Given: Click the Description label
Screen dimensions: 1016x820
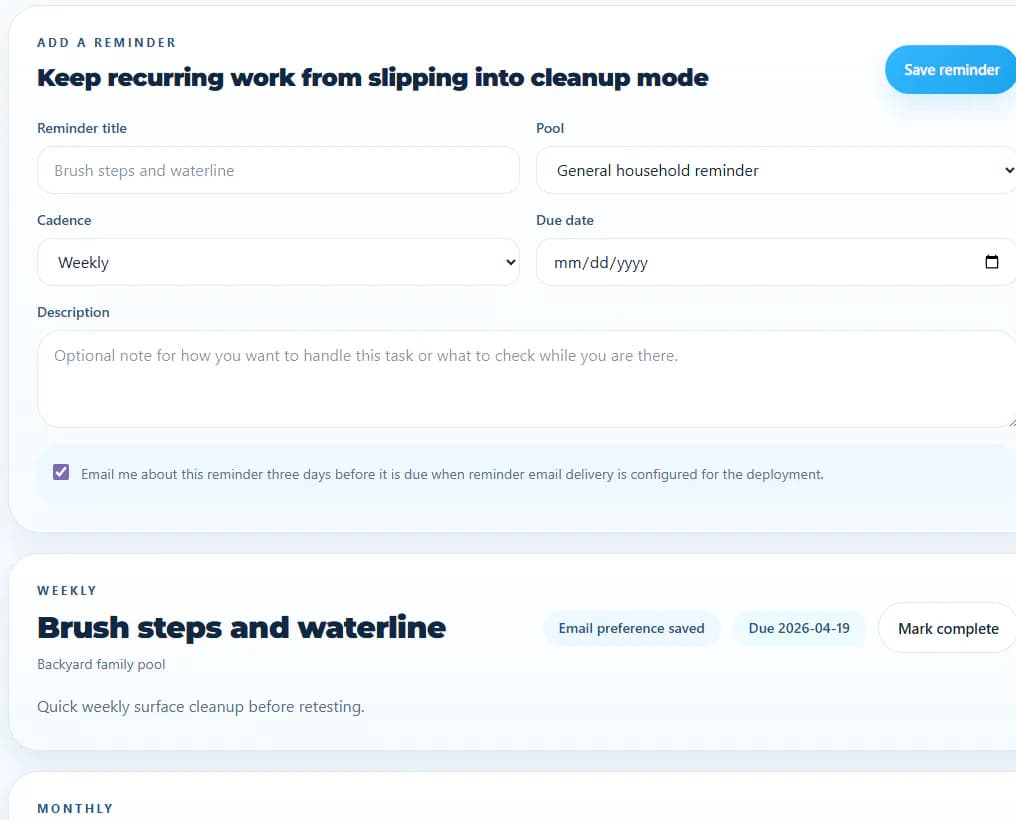Looking at the screenshot, I should [x=73, y=312].
